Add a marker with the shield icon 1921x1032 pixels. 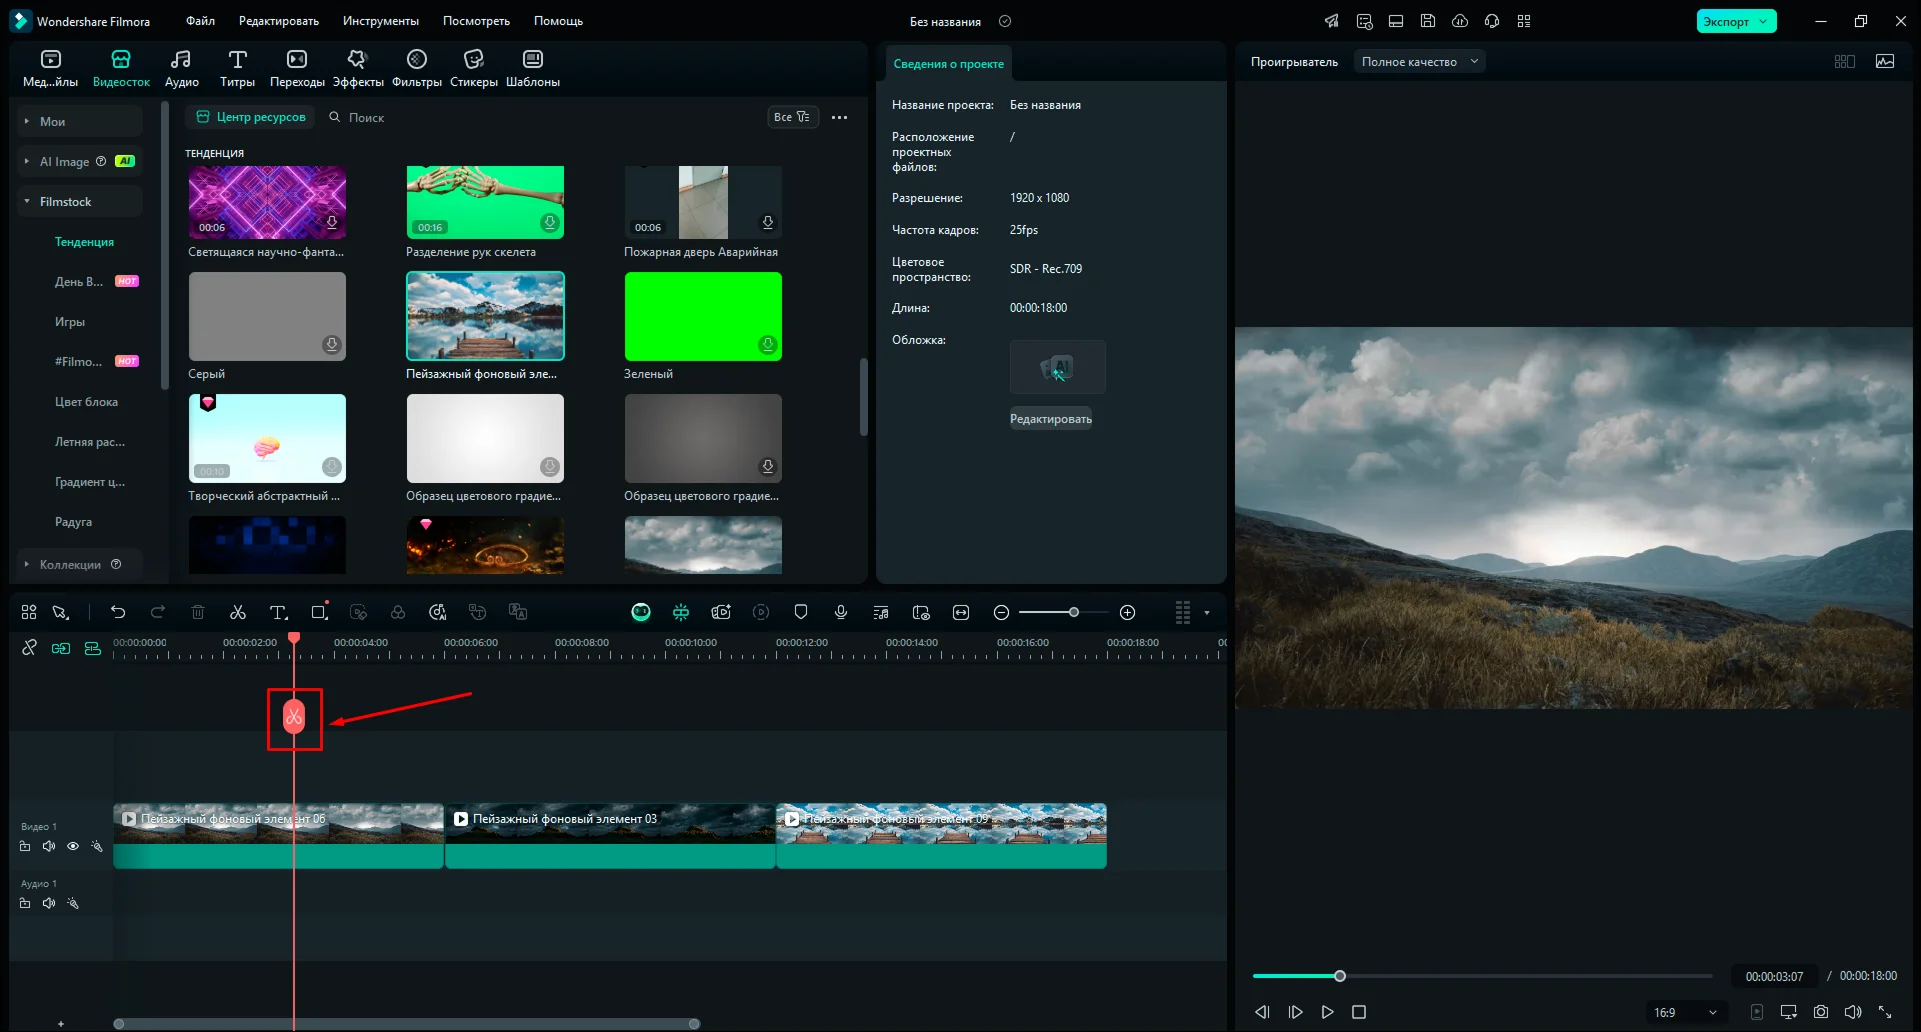[x=801, y=612]
